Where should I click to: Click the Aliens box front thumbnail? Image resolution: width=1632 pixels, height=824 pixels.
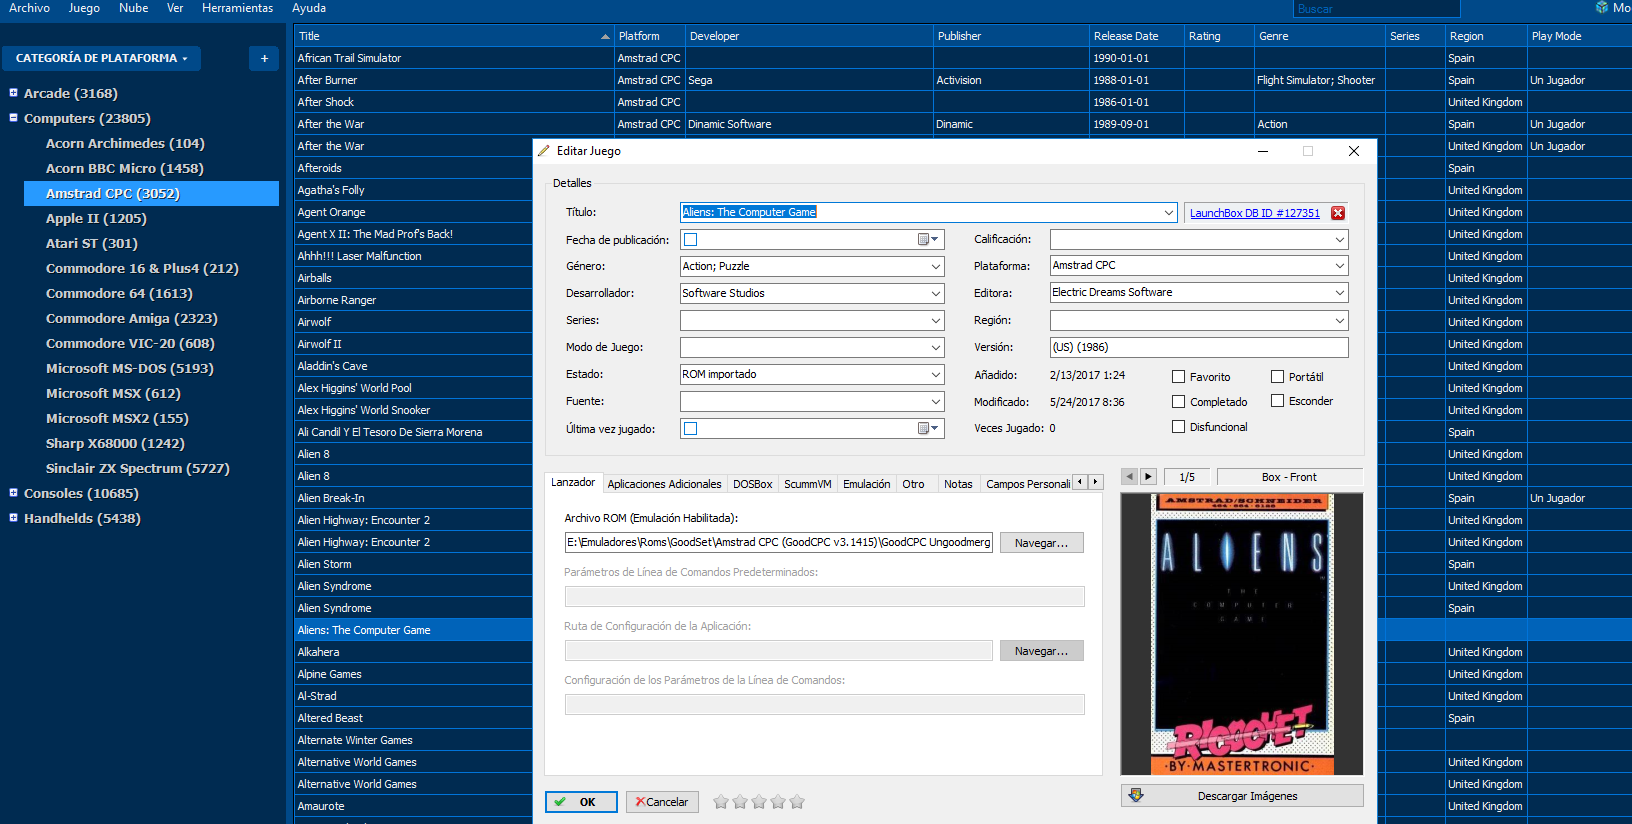pyautogui.click(x=1242, y=634)
